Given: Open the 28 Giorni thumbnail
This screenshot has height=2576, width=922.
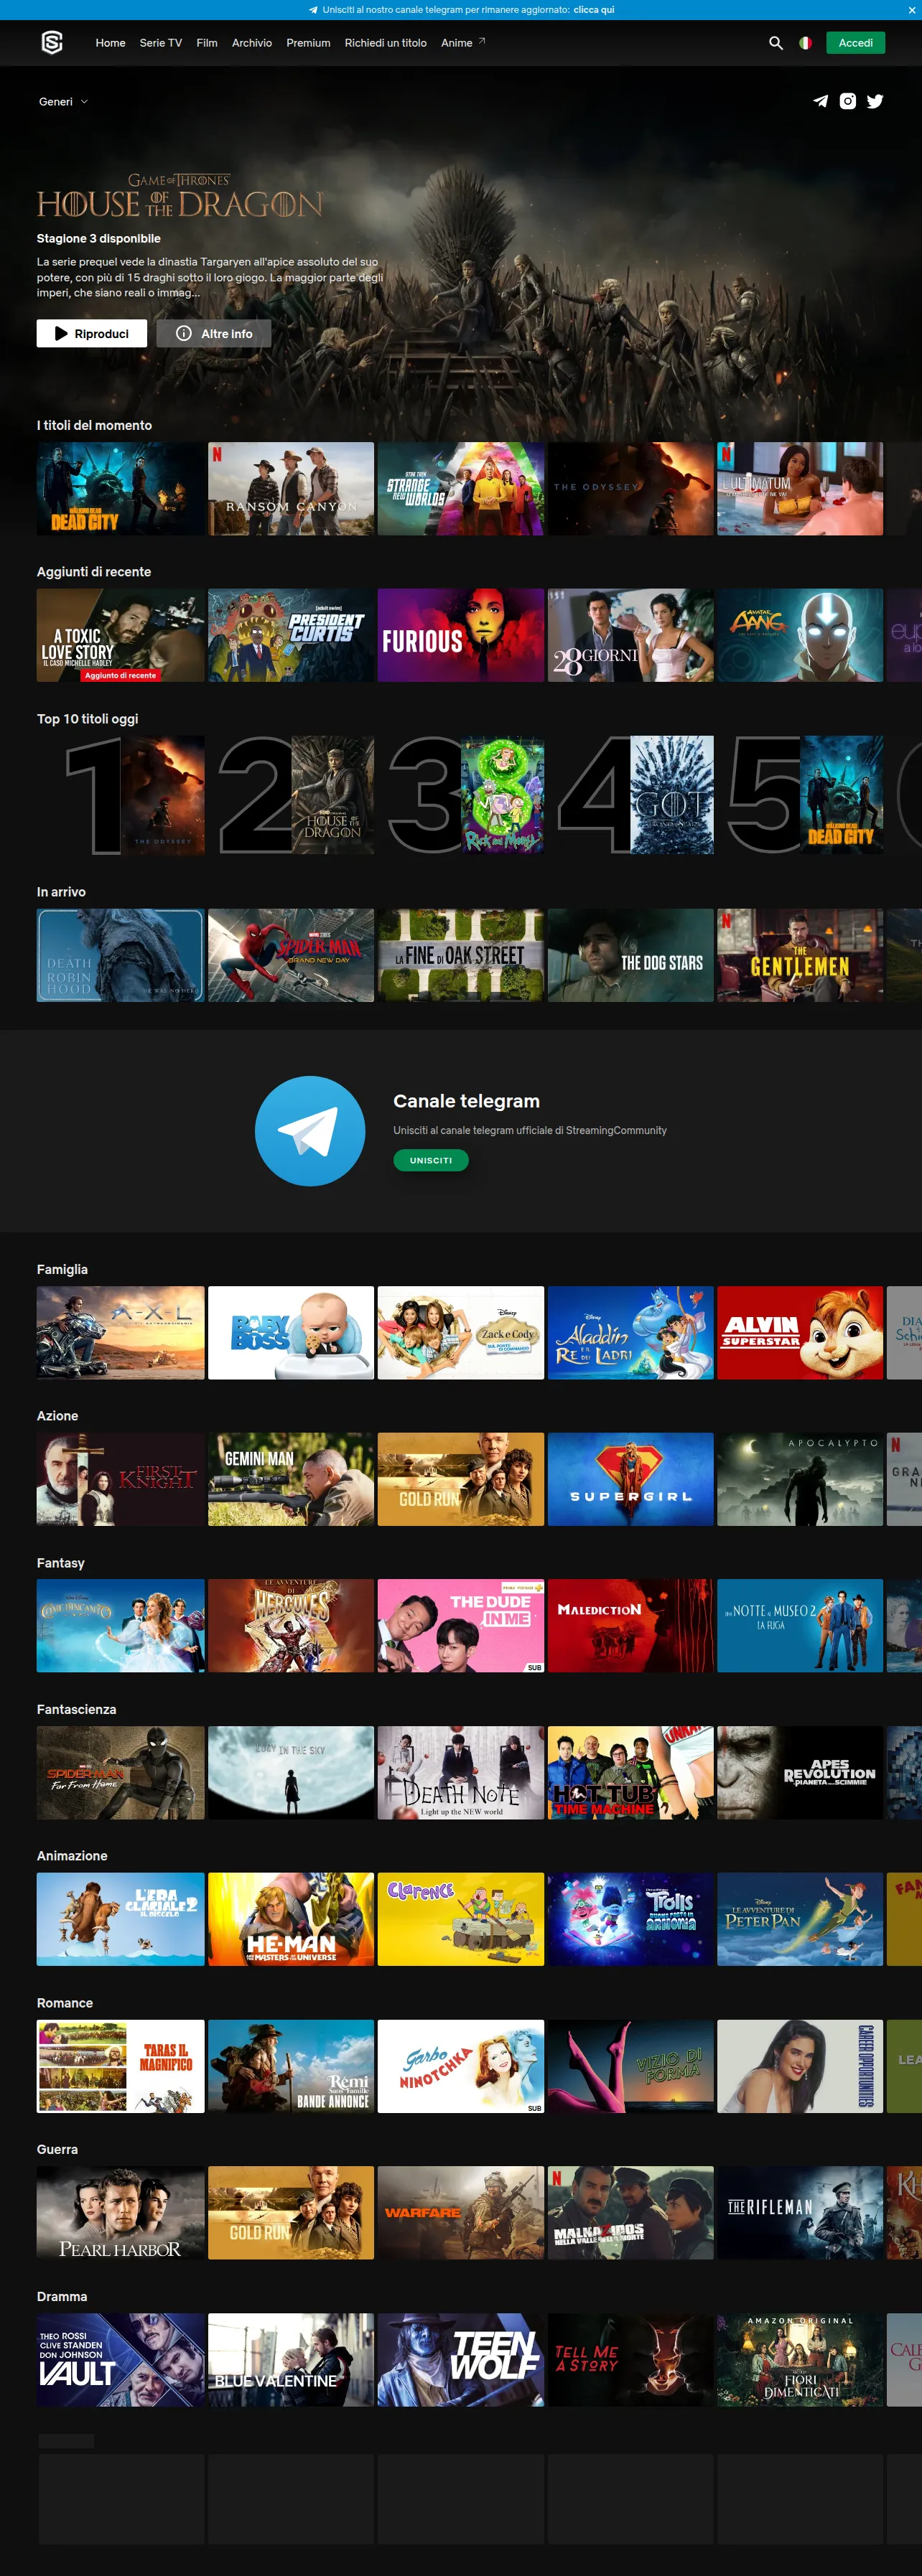Looking at the screenshot, I should point(631,635).
